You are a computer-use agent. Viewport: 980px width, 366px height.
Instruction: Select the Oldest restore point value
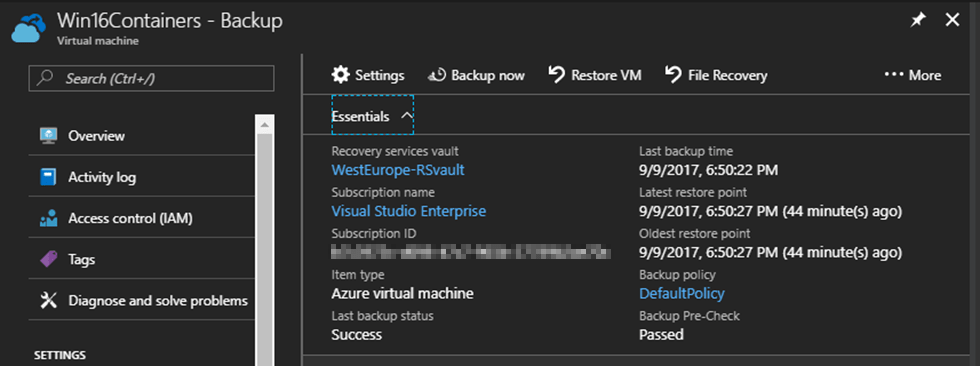771,252
